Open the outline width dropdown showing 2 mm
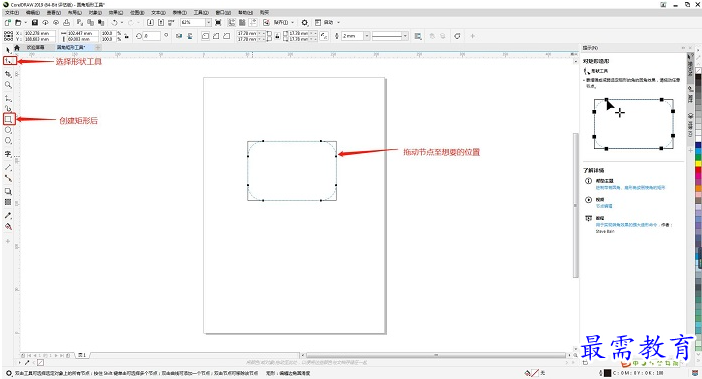The width and height of the screenshot is (702, 379). [367, 36]
